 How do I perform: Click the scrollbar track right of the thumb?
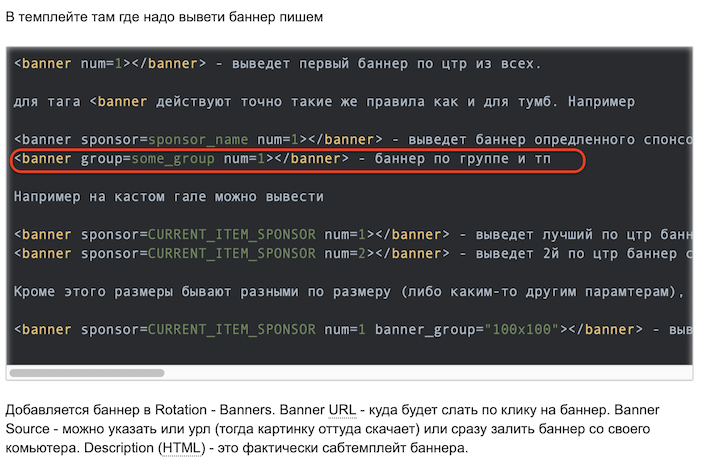tap(428, 373)
